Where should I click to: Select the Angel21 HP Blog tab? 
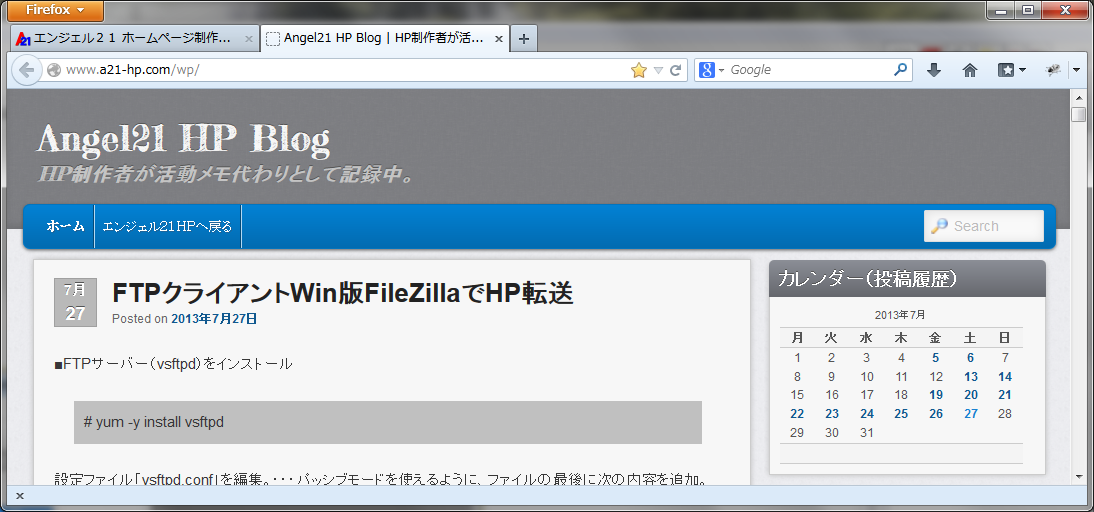pos(384,39)
